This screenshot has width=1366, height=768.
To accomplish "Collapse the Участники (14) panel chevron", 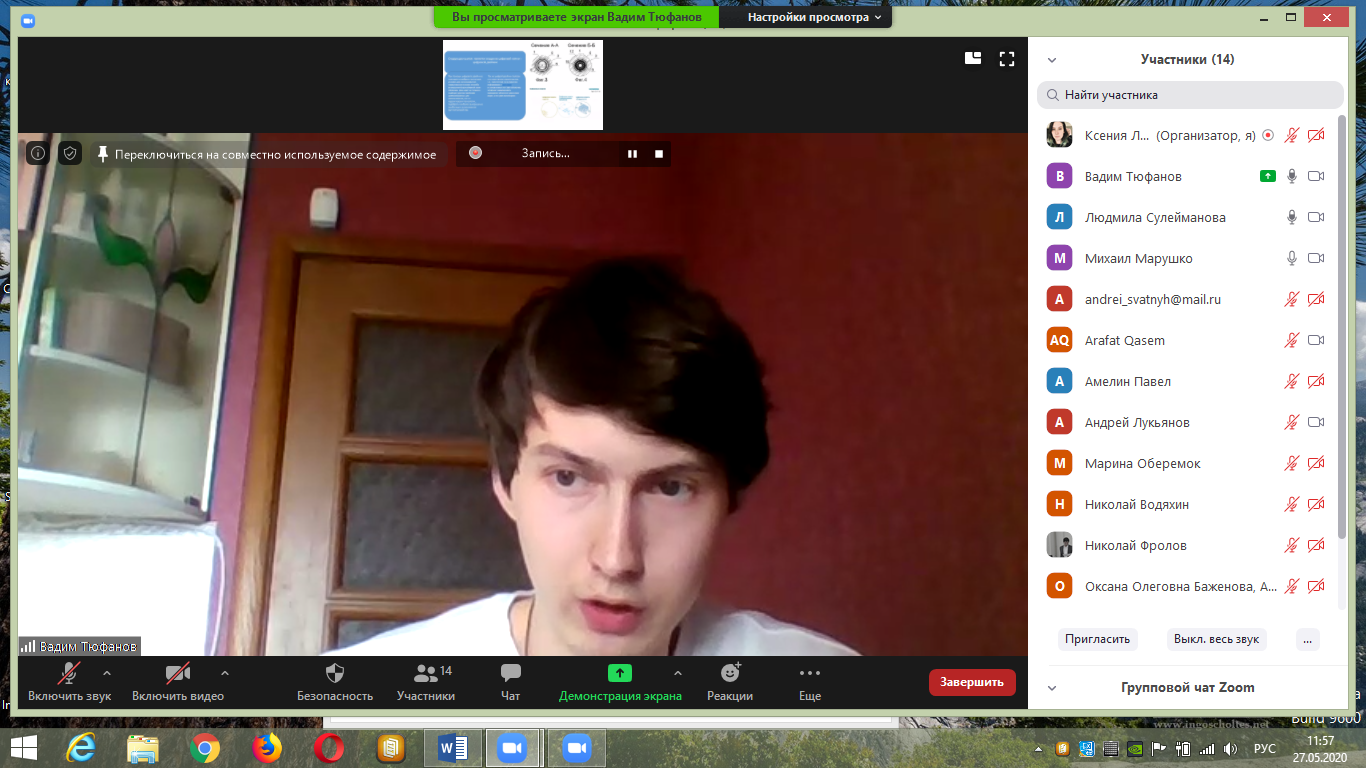I will pos(1052,60).
